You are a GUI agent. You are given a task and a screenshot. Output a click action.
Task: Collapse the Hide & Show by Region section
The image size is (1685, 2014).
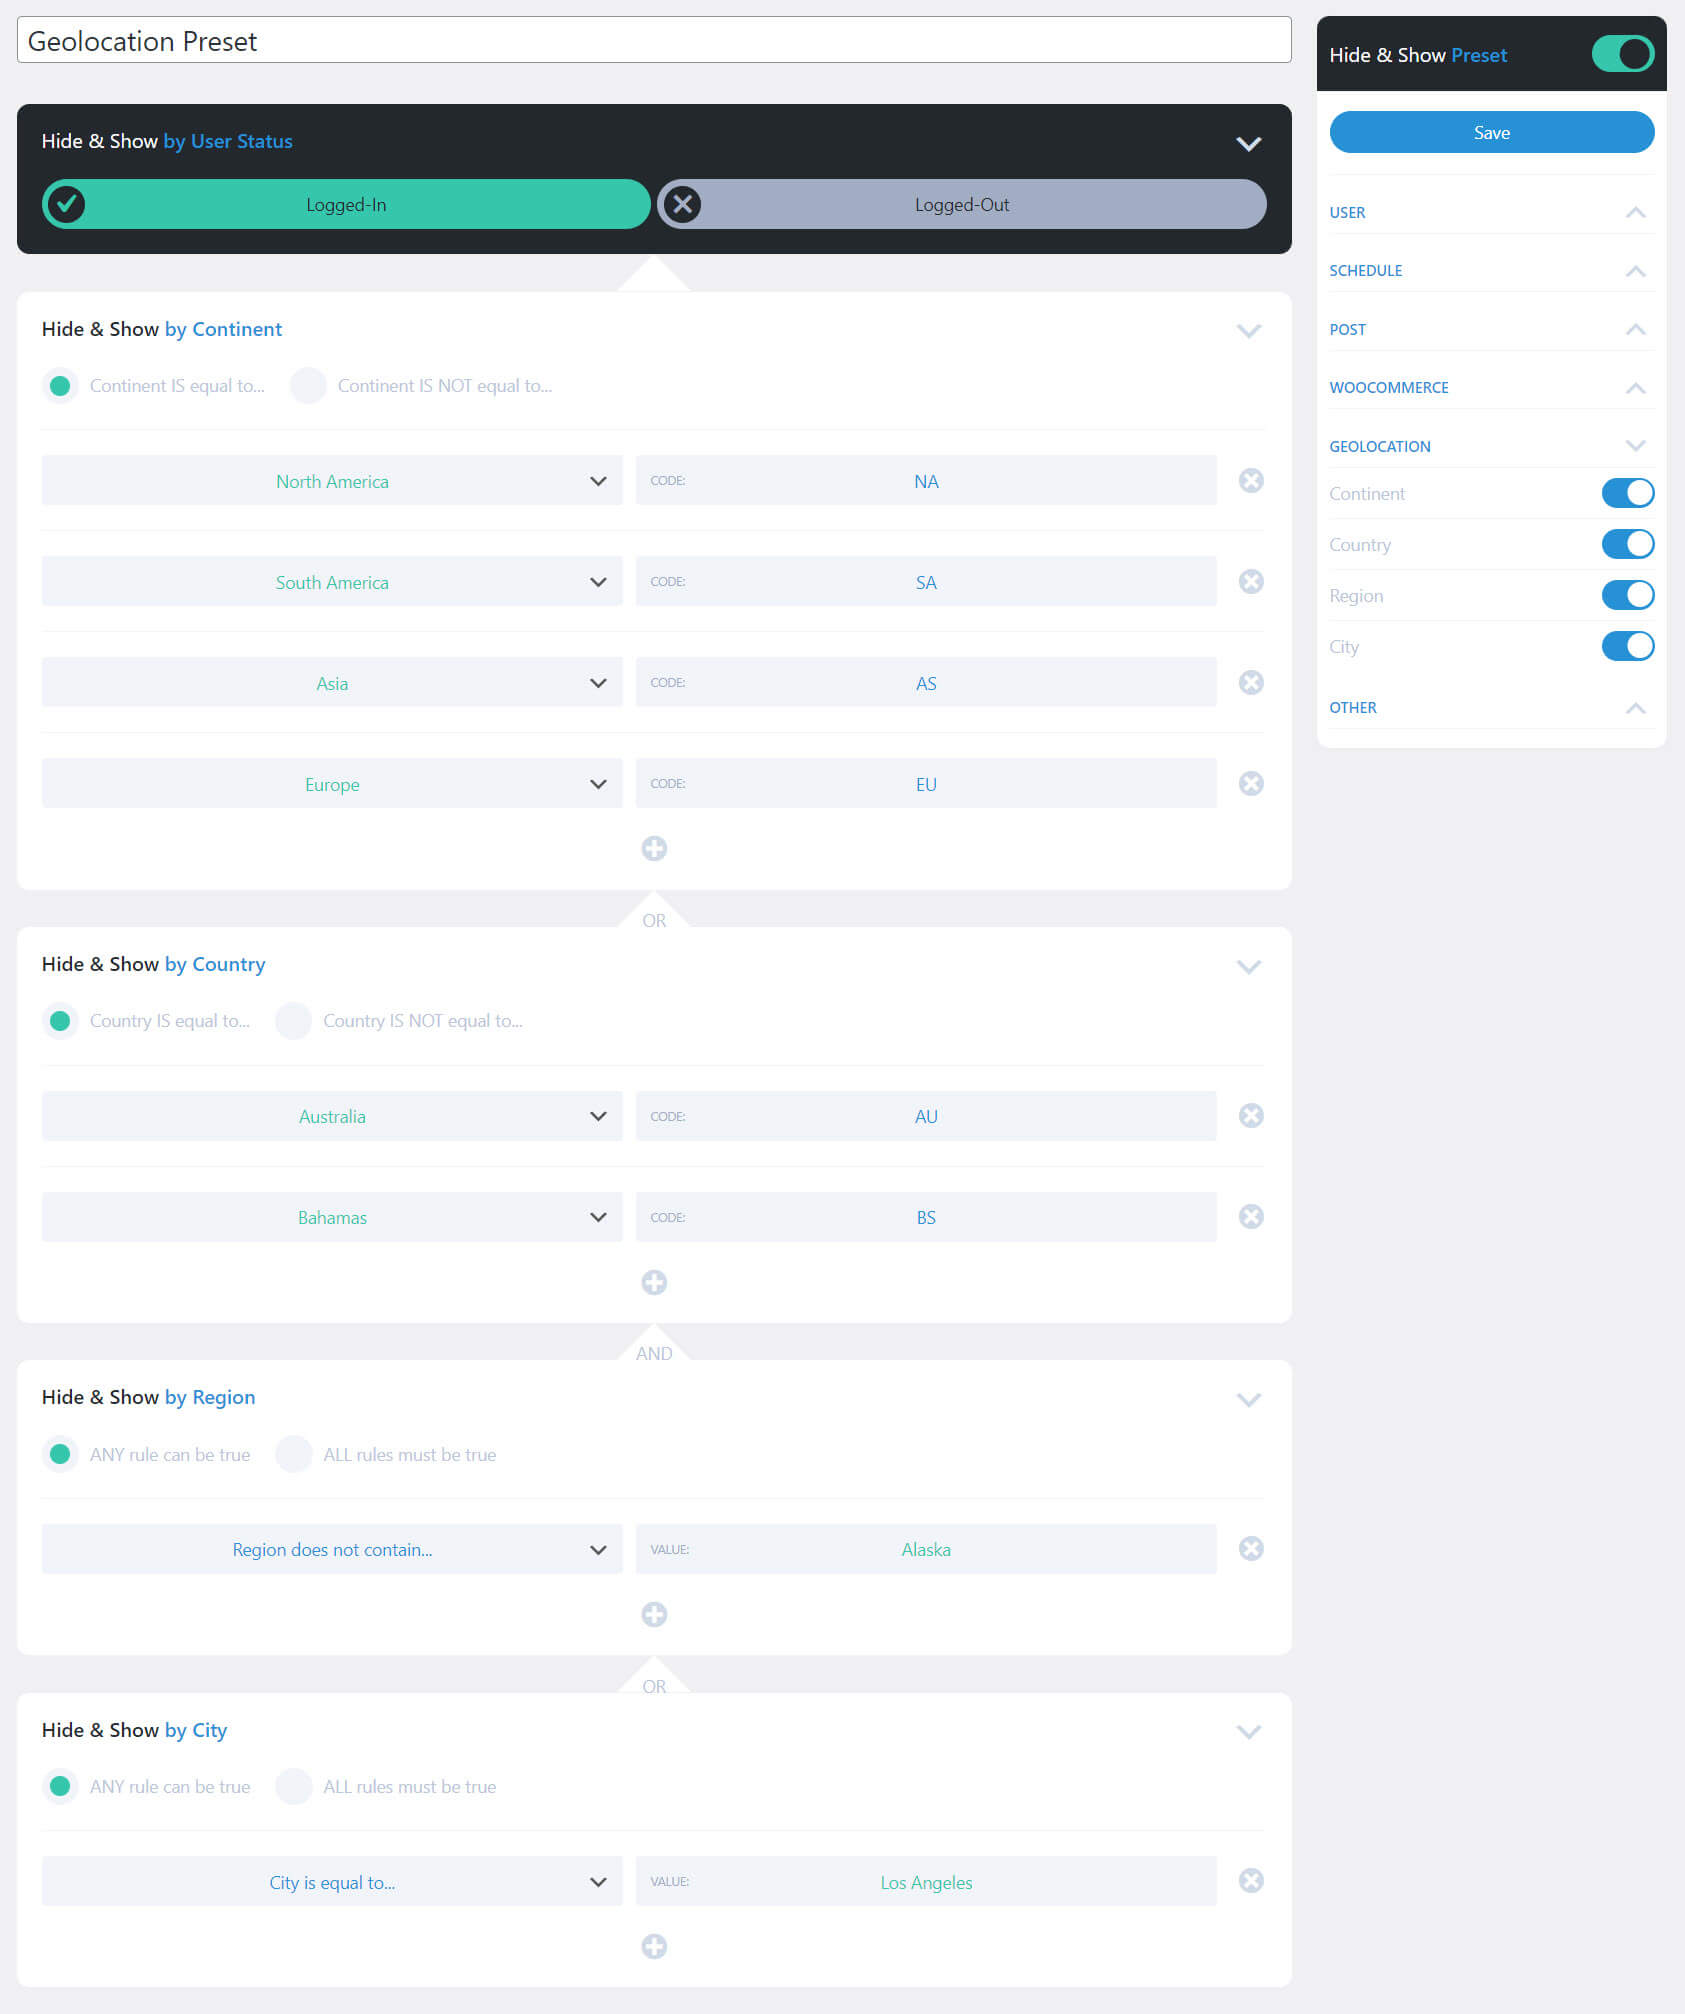click(x=1248, y=1399)
